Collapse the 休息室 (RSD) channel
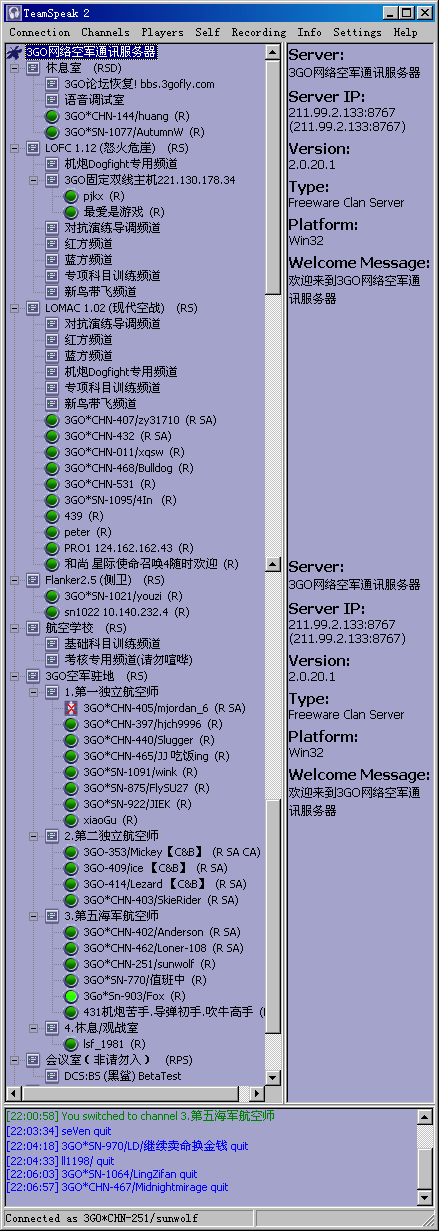439x1231 pixels. click(14, 68)
